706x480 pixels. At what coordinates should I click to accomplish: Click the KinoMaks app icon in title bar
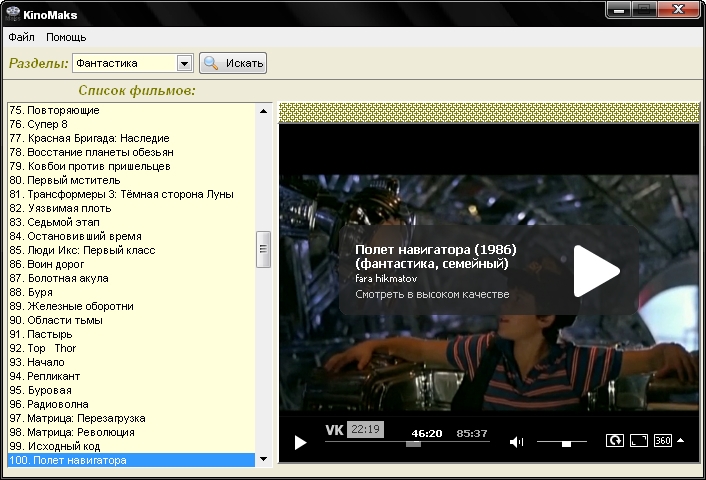point(12,14)
